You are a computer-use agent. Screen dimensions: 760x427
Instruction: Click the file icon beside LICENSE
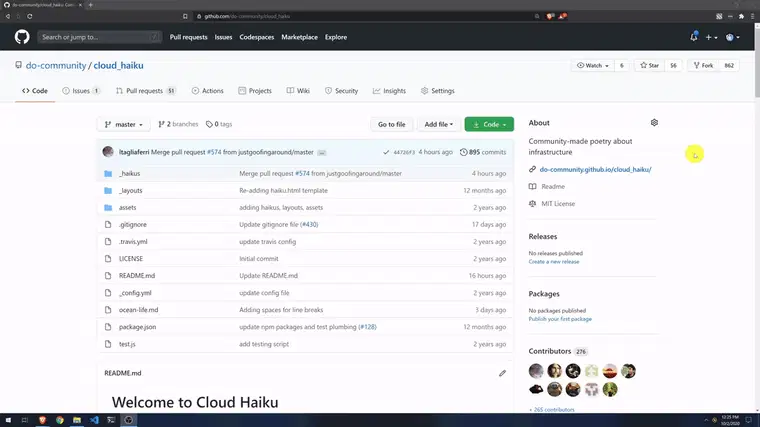[108, 259]
